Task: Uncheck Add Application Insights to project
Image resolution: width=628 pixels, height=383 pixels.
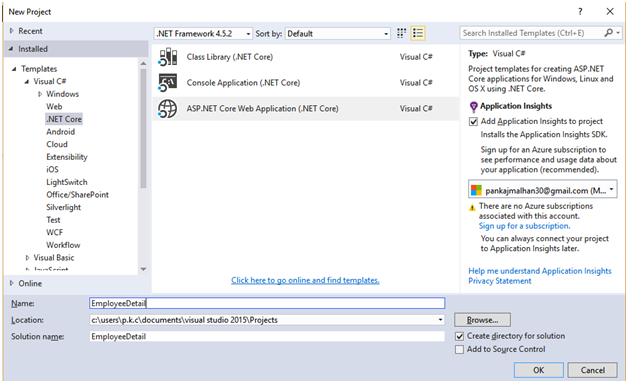Action: (473, 122)
